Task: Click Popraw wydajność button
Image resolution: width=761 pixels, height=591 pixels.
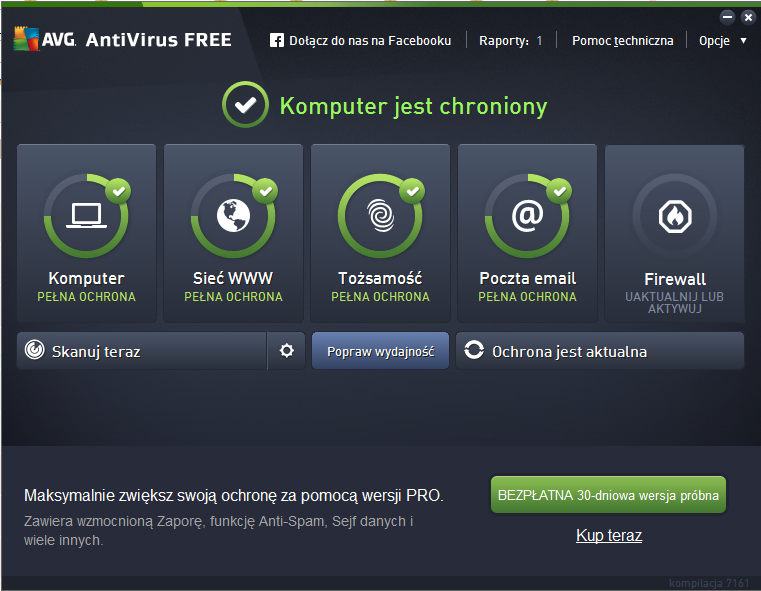Action: [x=380, y=351]
